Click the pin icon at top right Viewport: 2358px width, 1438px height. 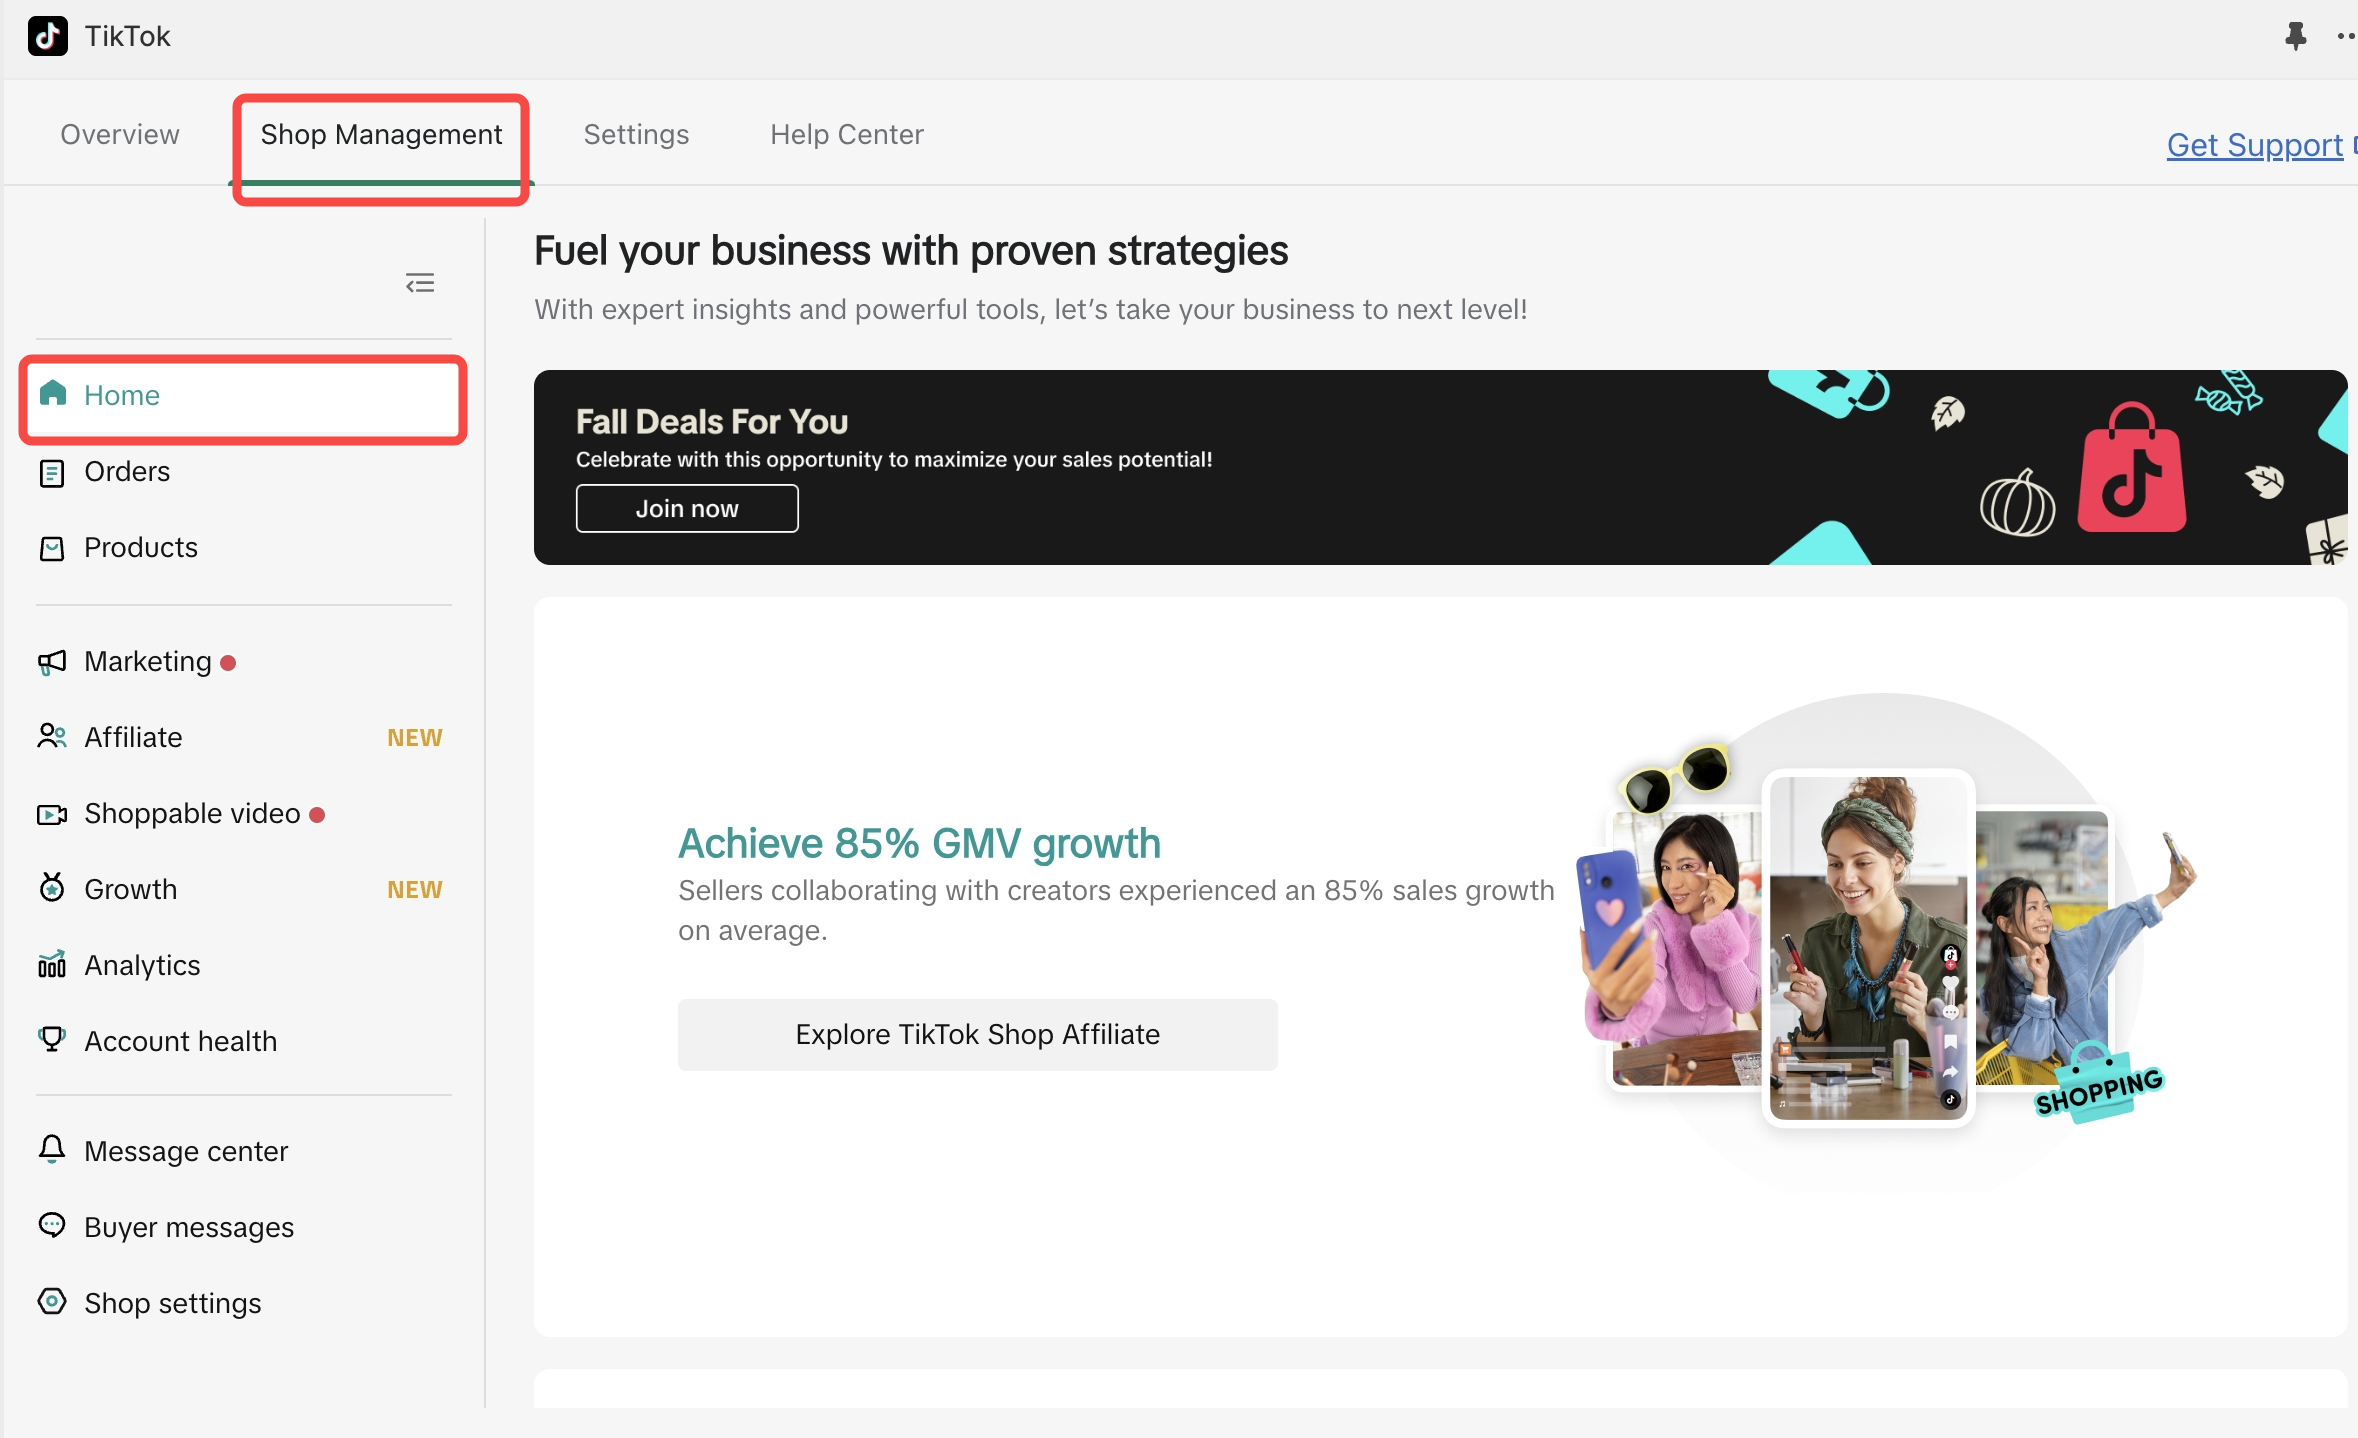coord(2295,37)
